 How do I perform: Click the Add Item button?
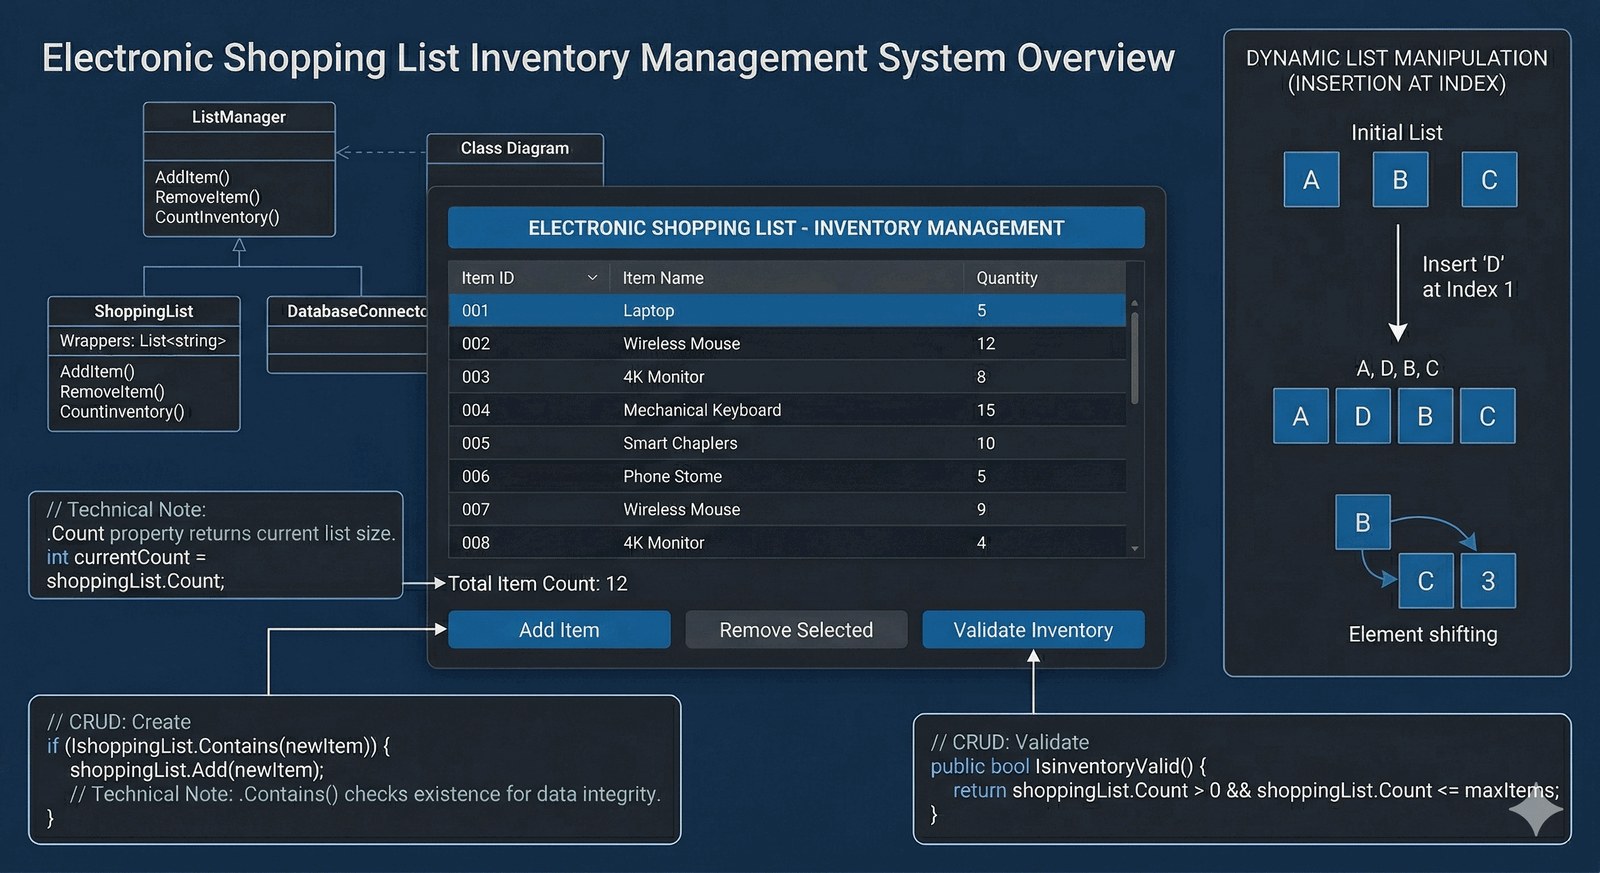559,630
